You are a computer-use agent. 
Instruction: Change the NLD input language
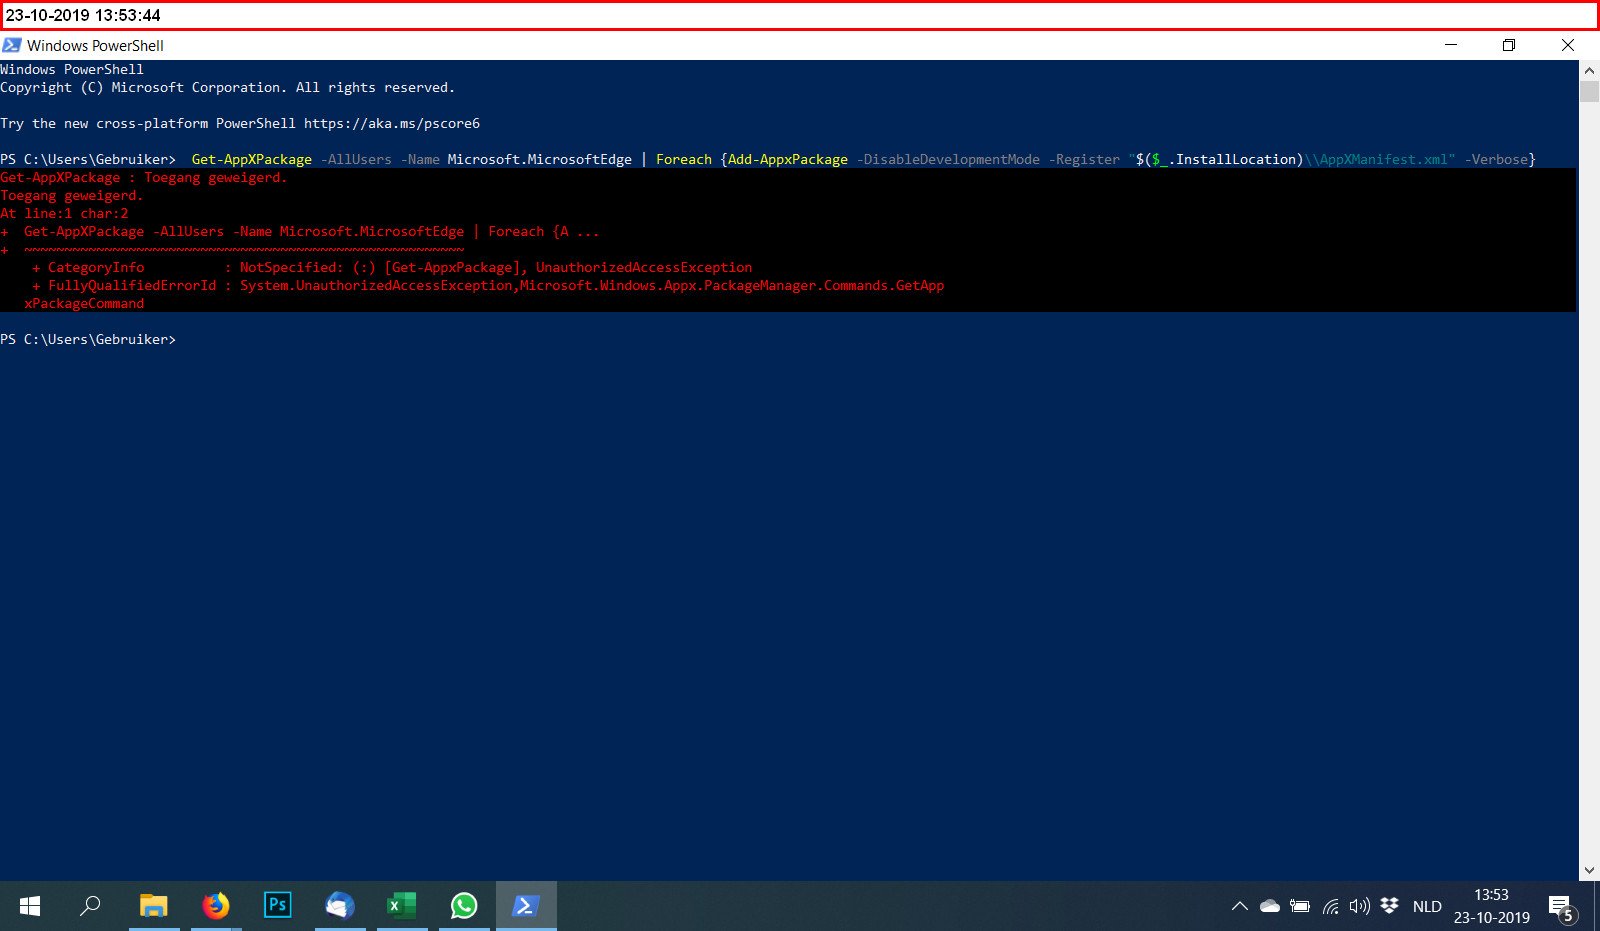pos(1427,906)
